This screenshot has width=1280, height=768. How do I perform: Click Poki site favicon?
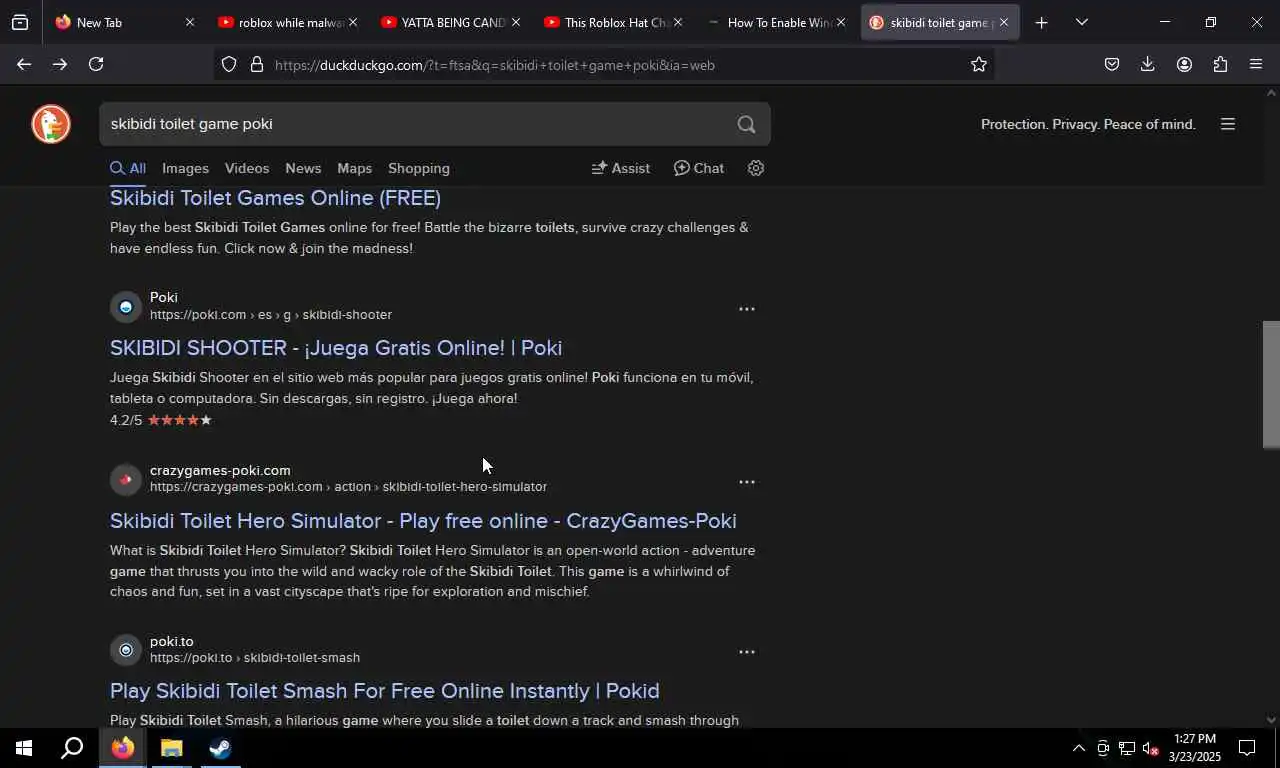click(126, 307)
